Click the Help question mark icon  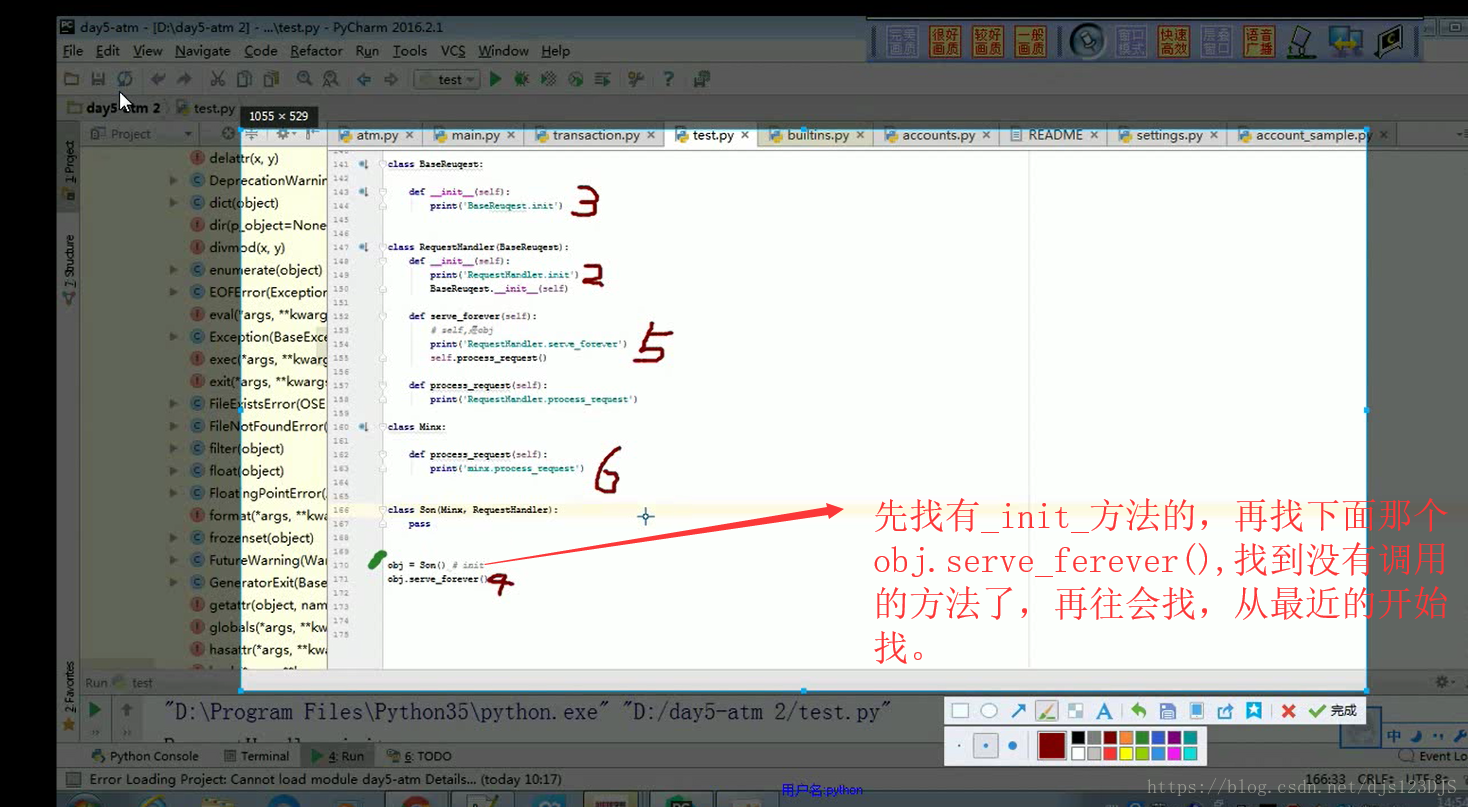pyautogui.click(x=668, y=79)
